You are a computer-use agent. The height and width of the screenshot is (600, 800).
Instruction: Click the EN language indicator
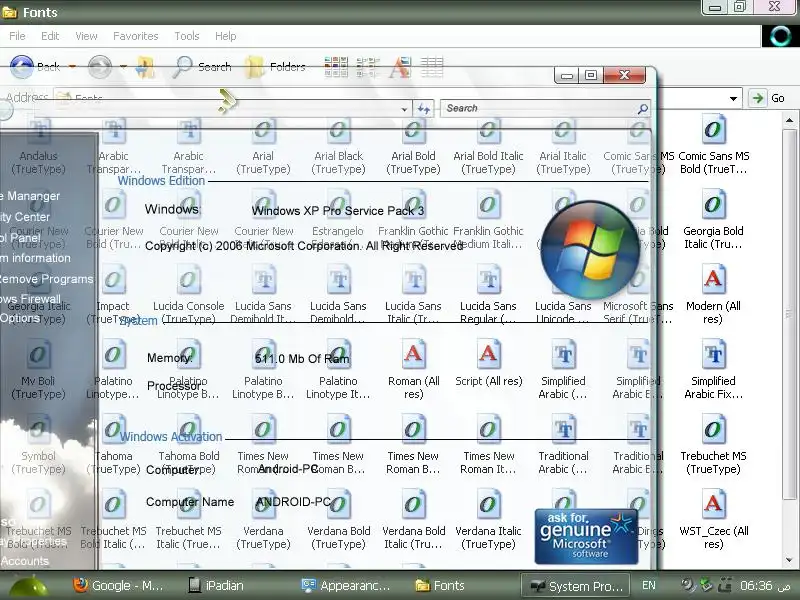point(649,586)
